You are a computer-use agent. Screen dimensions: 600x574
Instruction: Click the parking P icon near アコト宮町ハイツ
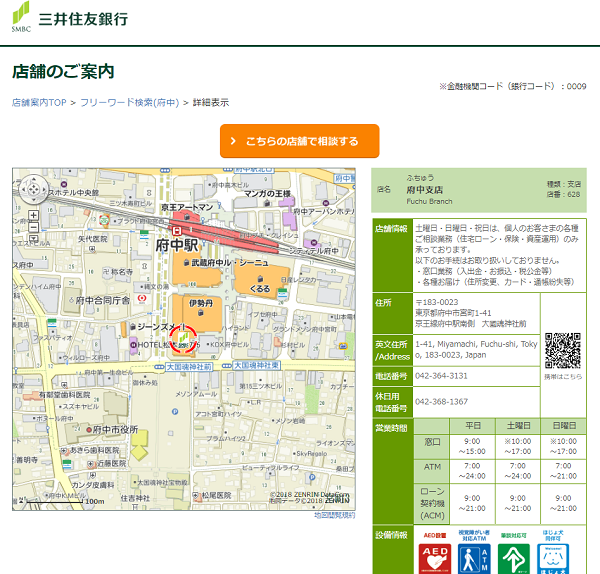tap(175, 412)
